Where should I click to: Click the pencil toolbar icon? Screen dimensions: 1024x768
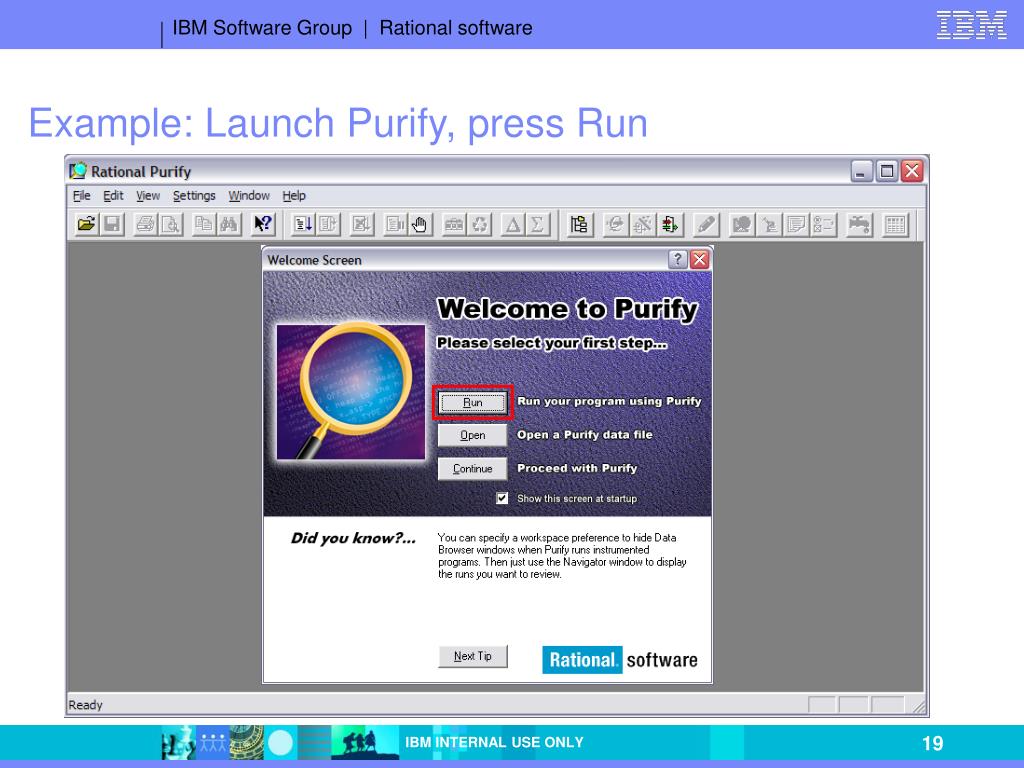(x=706, y=225)
